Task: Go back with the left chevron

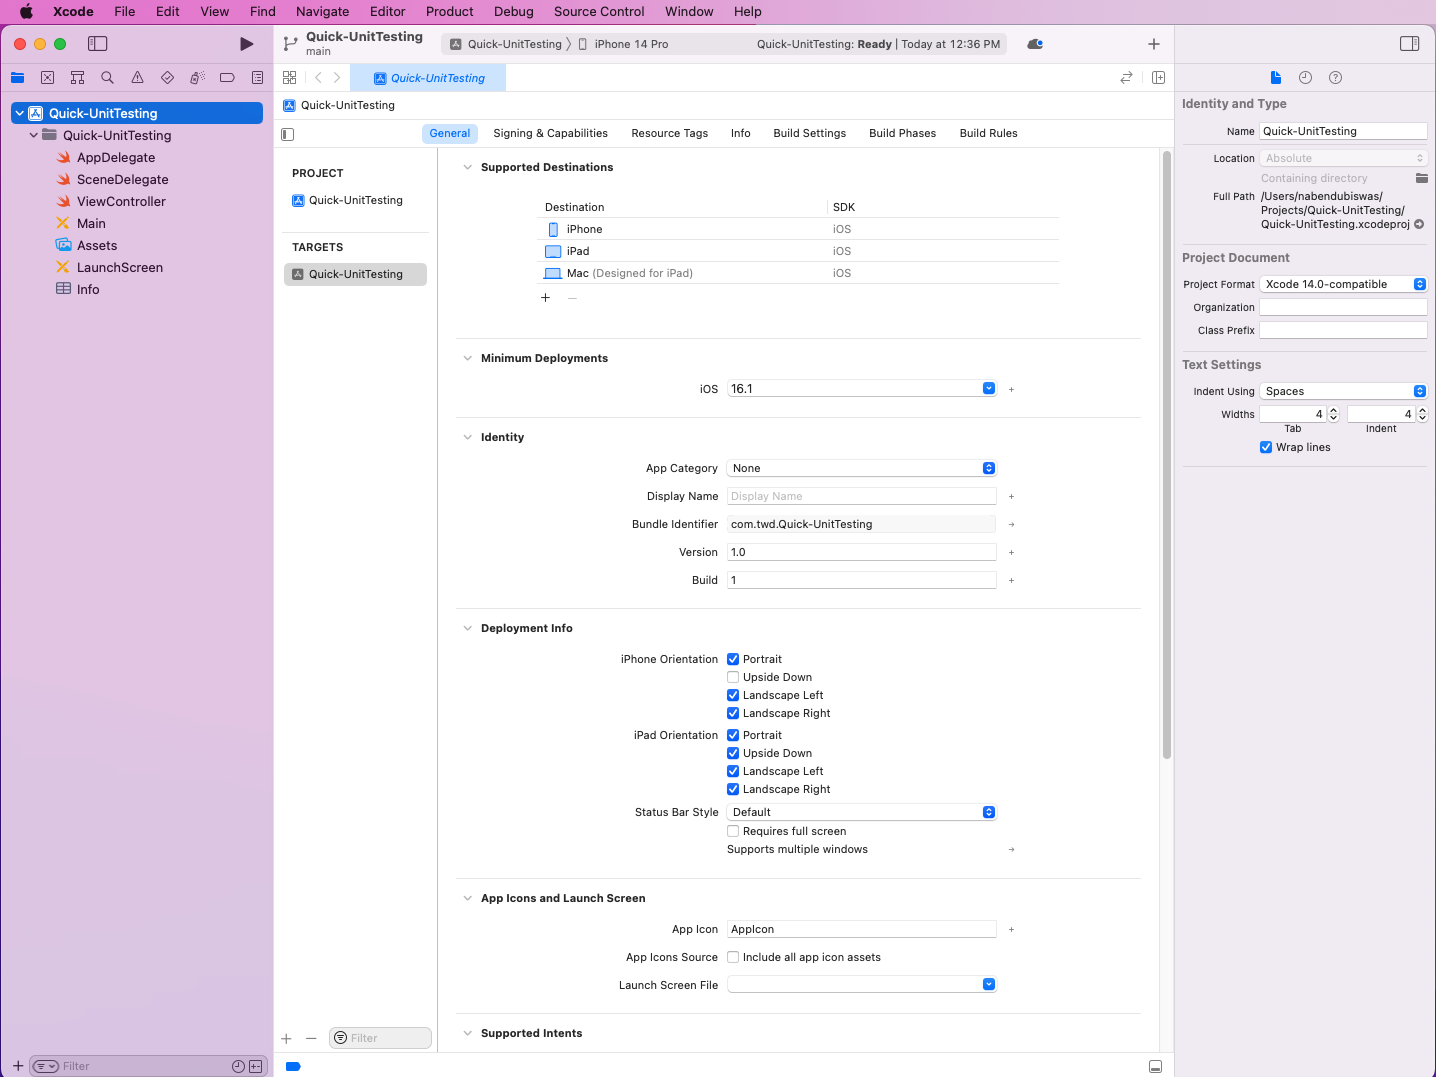Action: (x=318, y=77)
